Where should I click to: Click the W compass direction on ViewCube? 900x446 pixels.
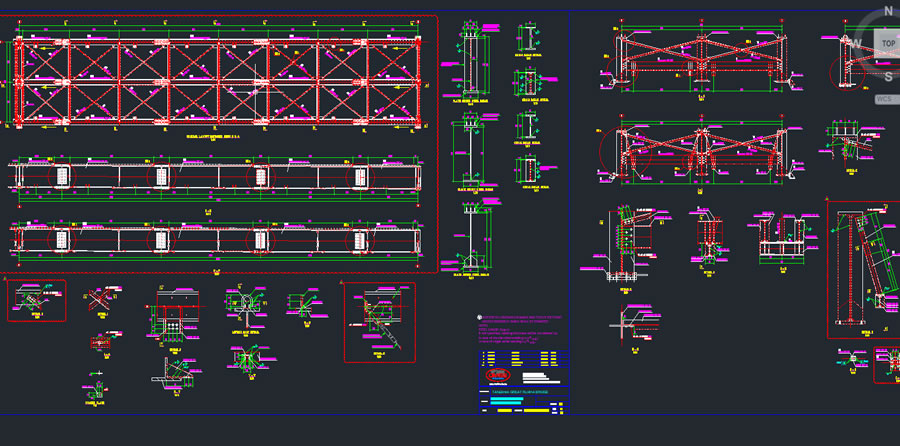pyautogui.click(x=857, y=43)
